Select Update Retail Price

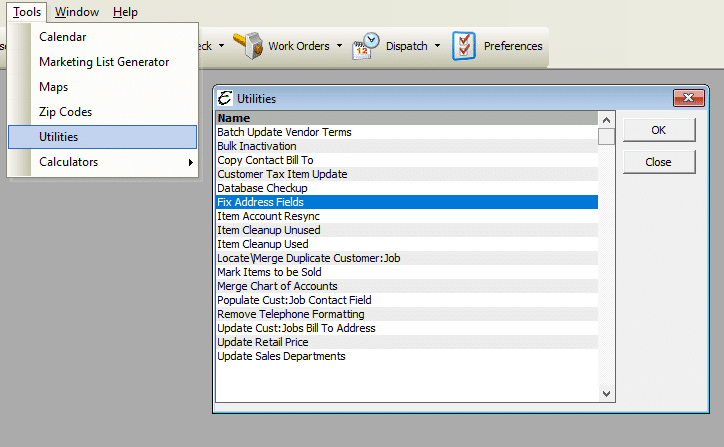[407, 342]
